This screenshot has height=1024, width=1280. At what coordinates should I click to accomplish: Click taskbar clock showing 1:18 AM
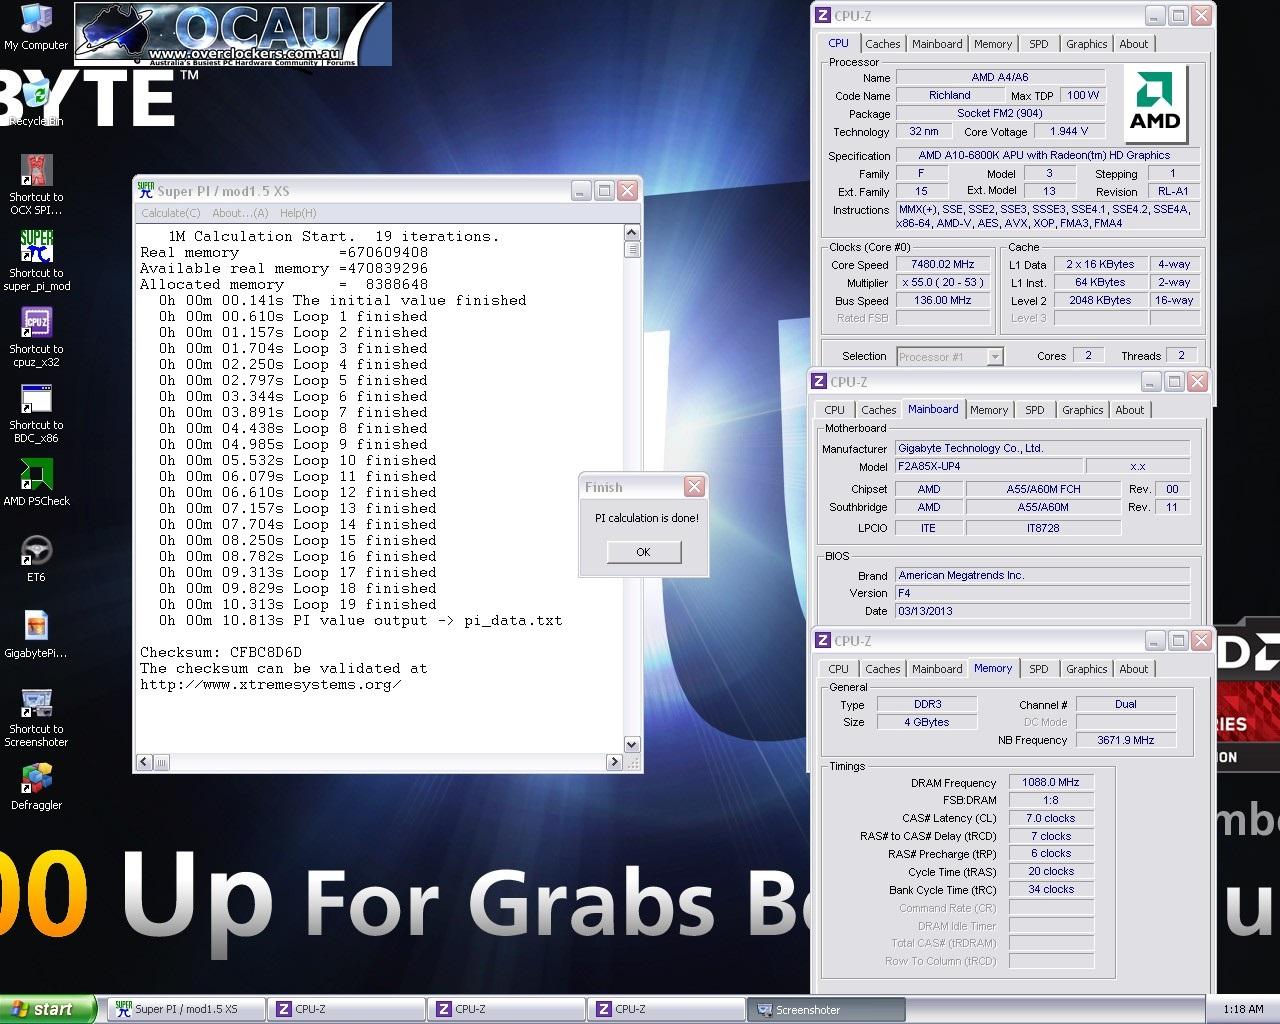click(x=1243, y=1009)
